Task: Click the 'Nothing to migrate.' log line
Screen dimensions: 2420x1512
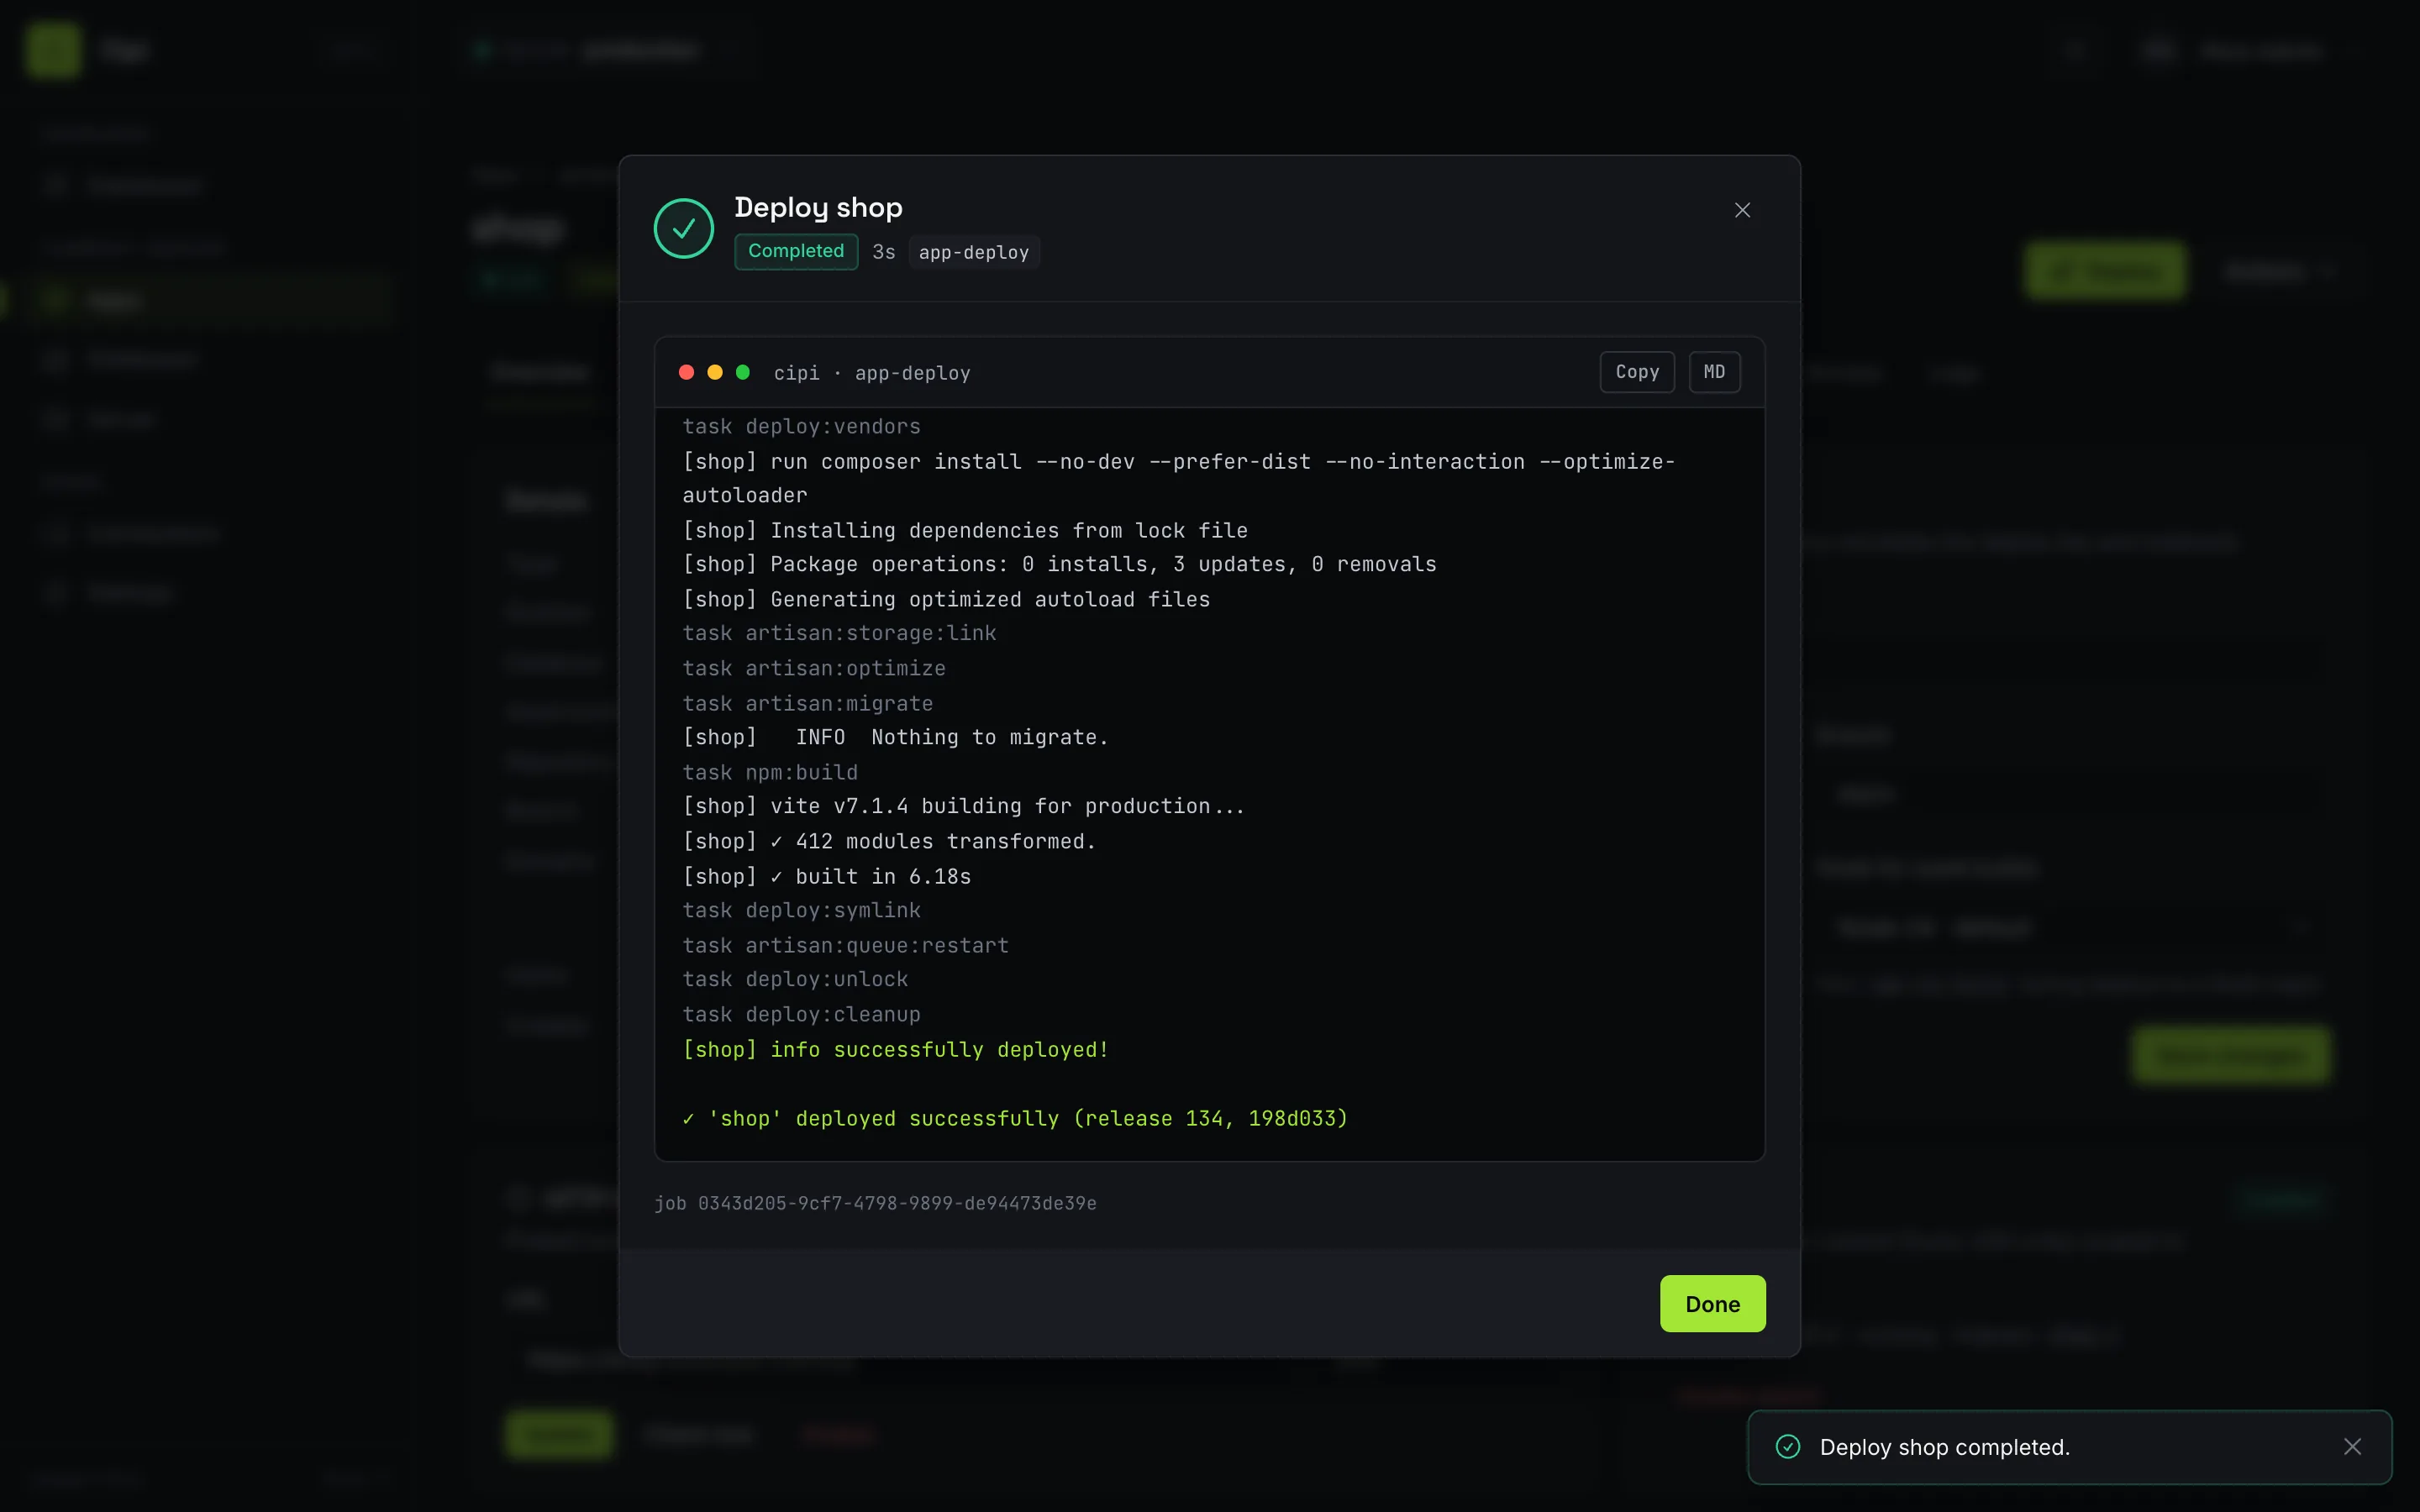Action: (x=895, y=737)
